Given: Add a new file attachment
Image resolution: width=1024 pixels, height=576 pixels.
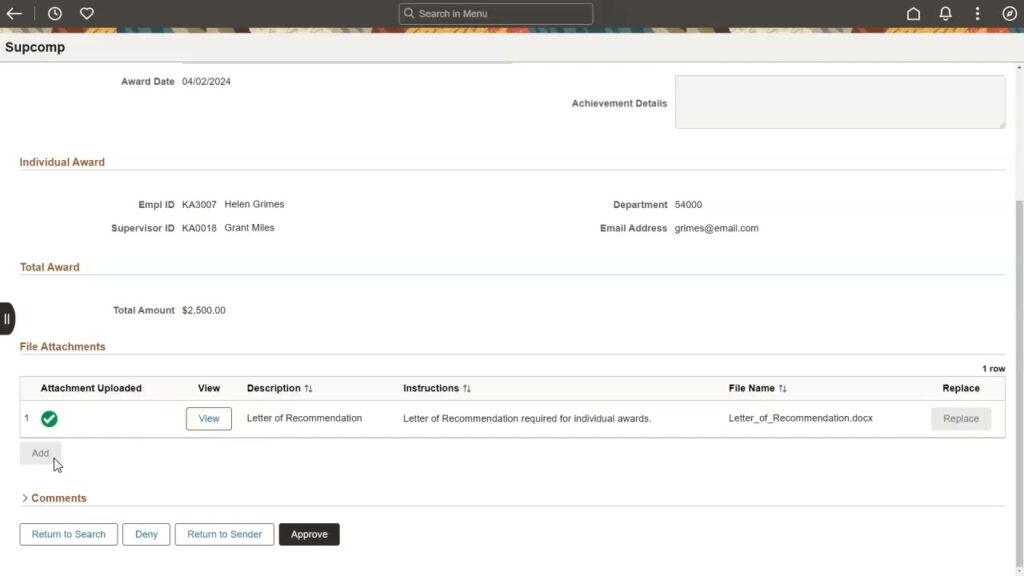Looking at the screenshot, I should (40, 452).
